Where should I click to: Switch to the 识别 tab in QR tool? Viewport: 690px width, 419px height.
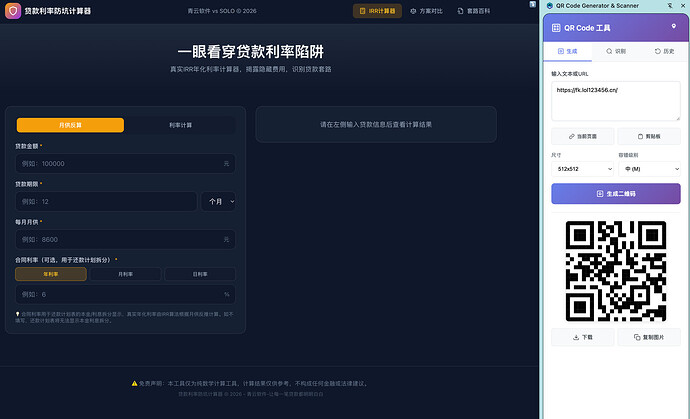point(616,51)
